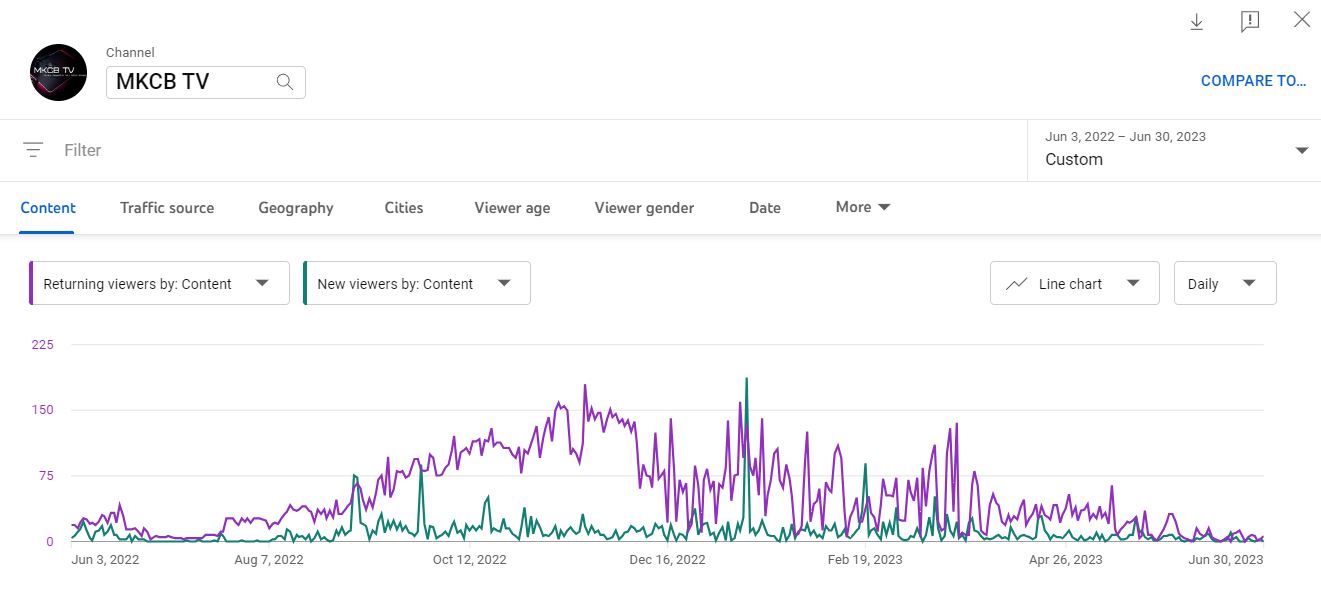
Task: Go to the Viewer gender tab
Action: (644, 208)
